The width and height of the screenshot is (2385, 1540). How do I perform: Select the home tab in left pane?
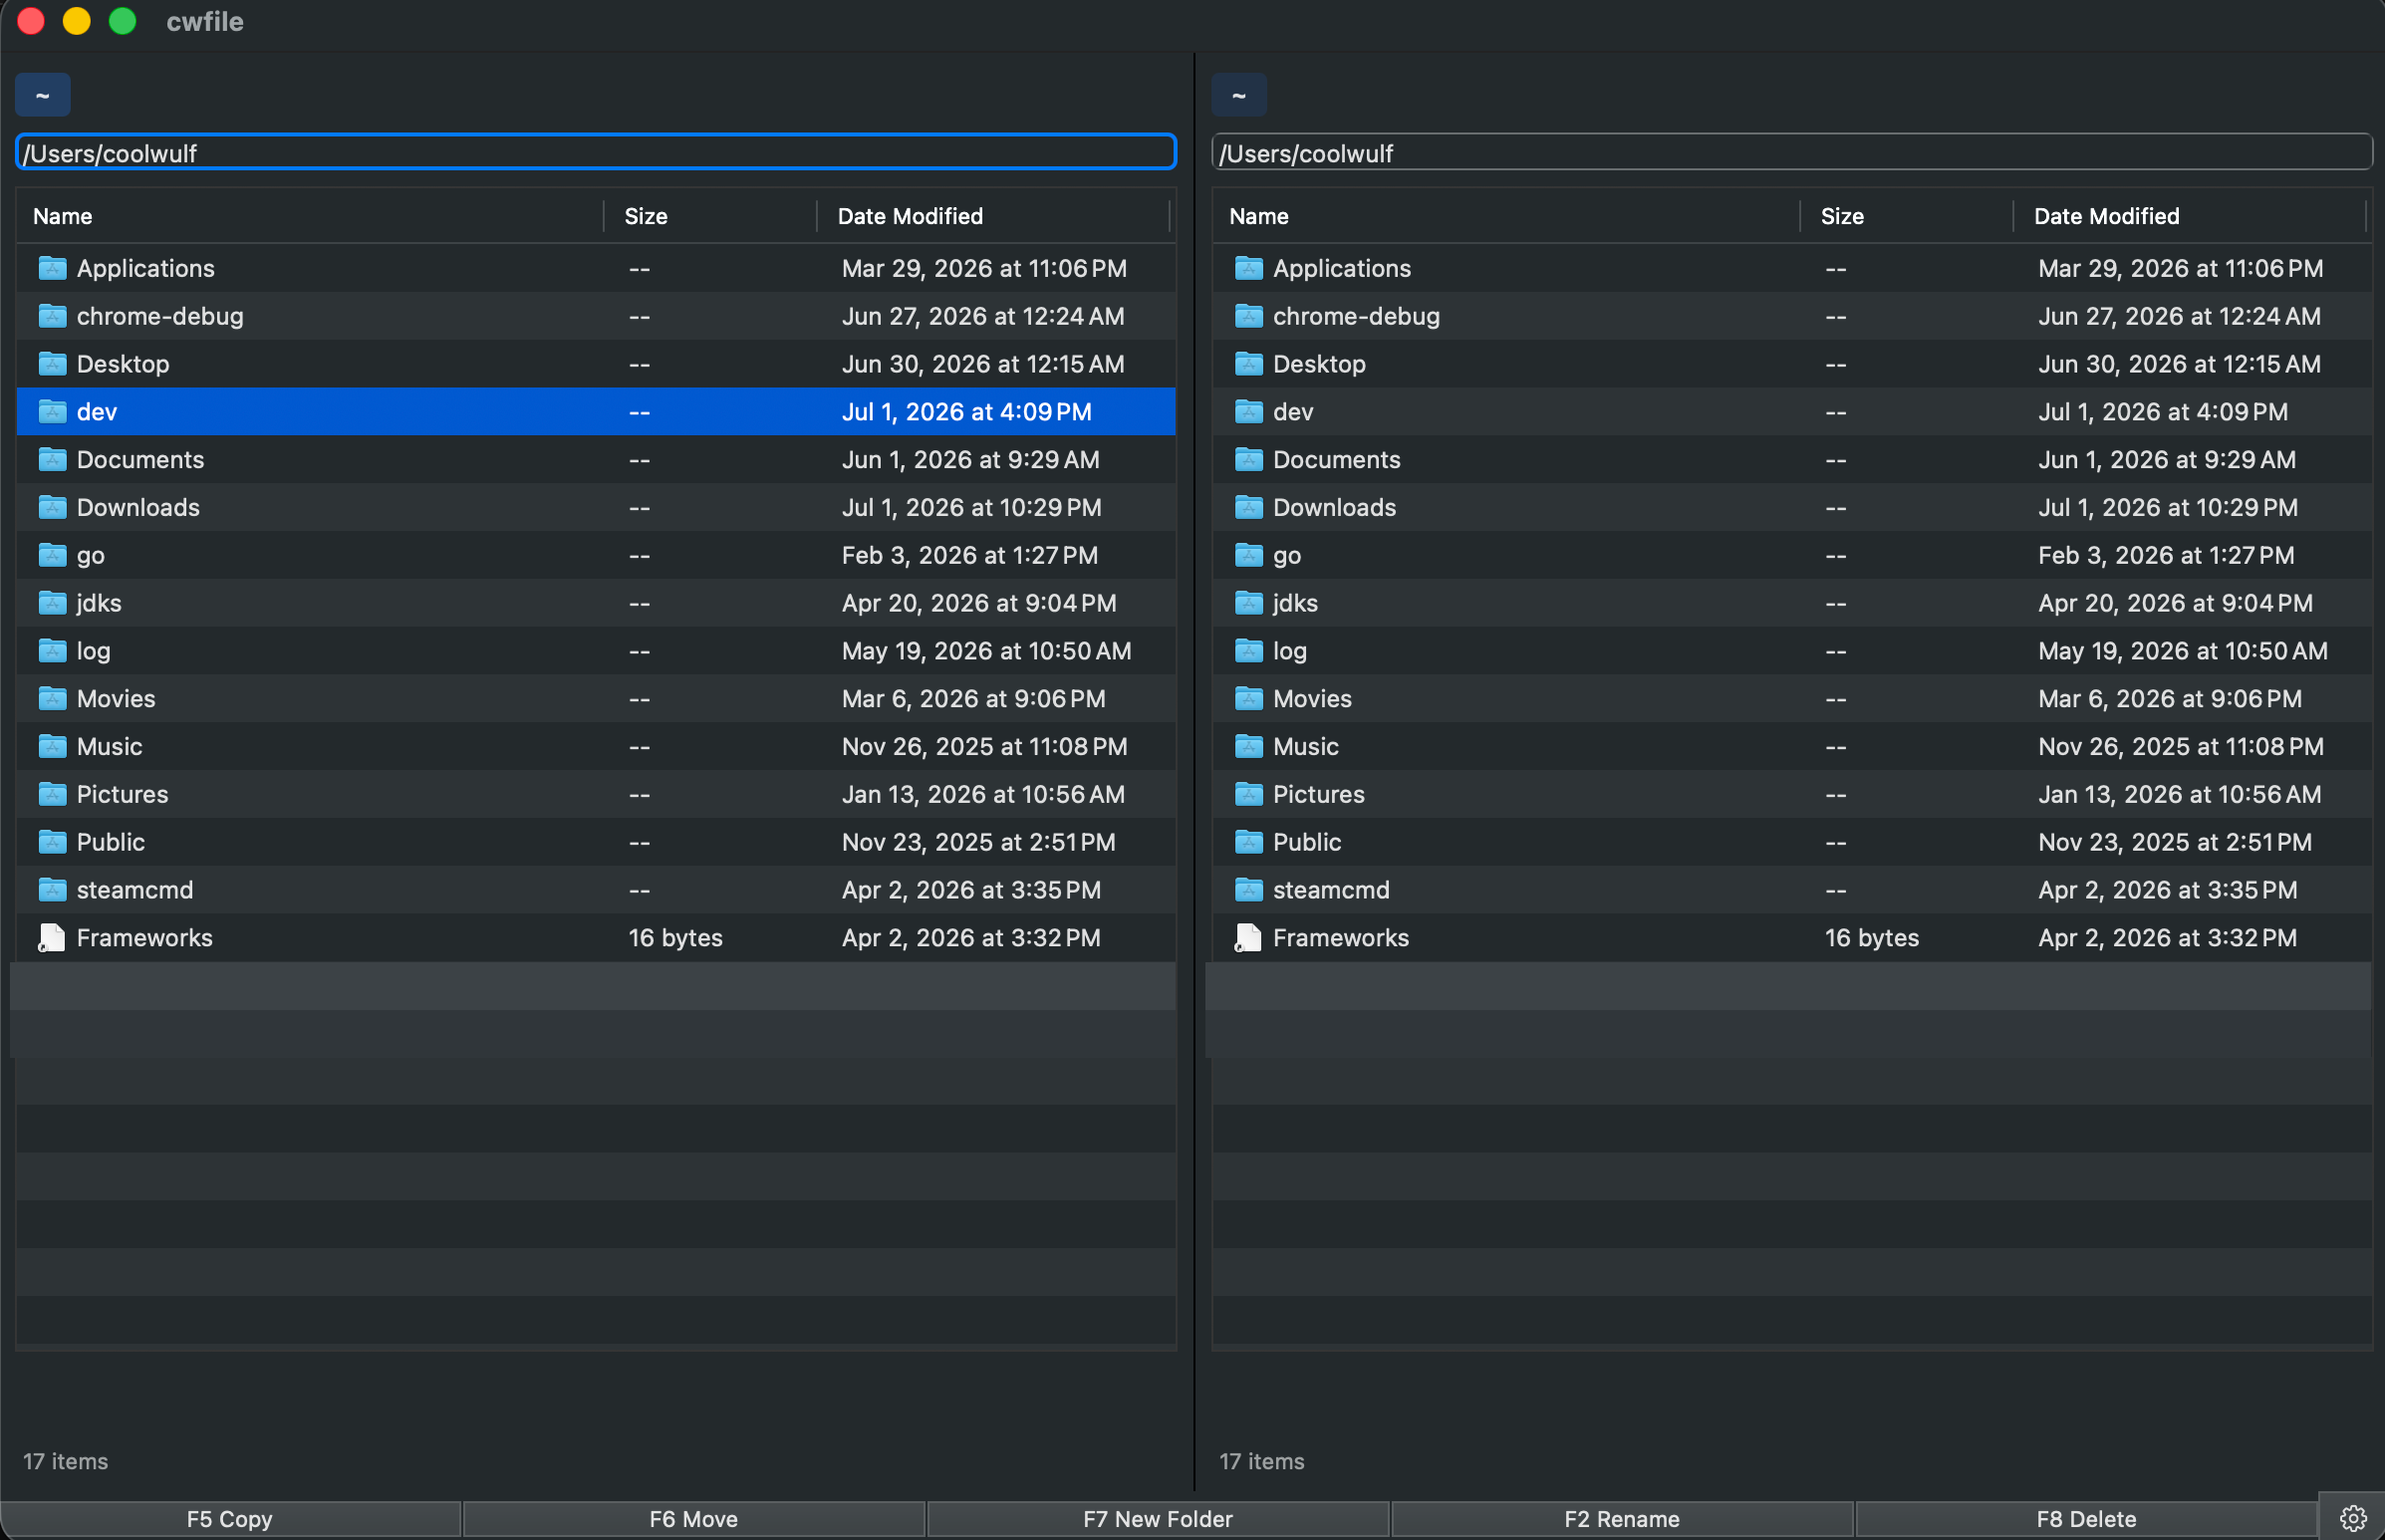[42, 95]
